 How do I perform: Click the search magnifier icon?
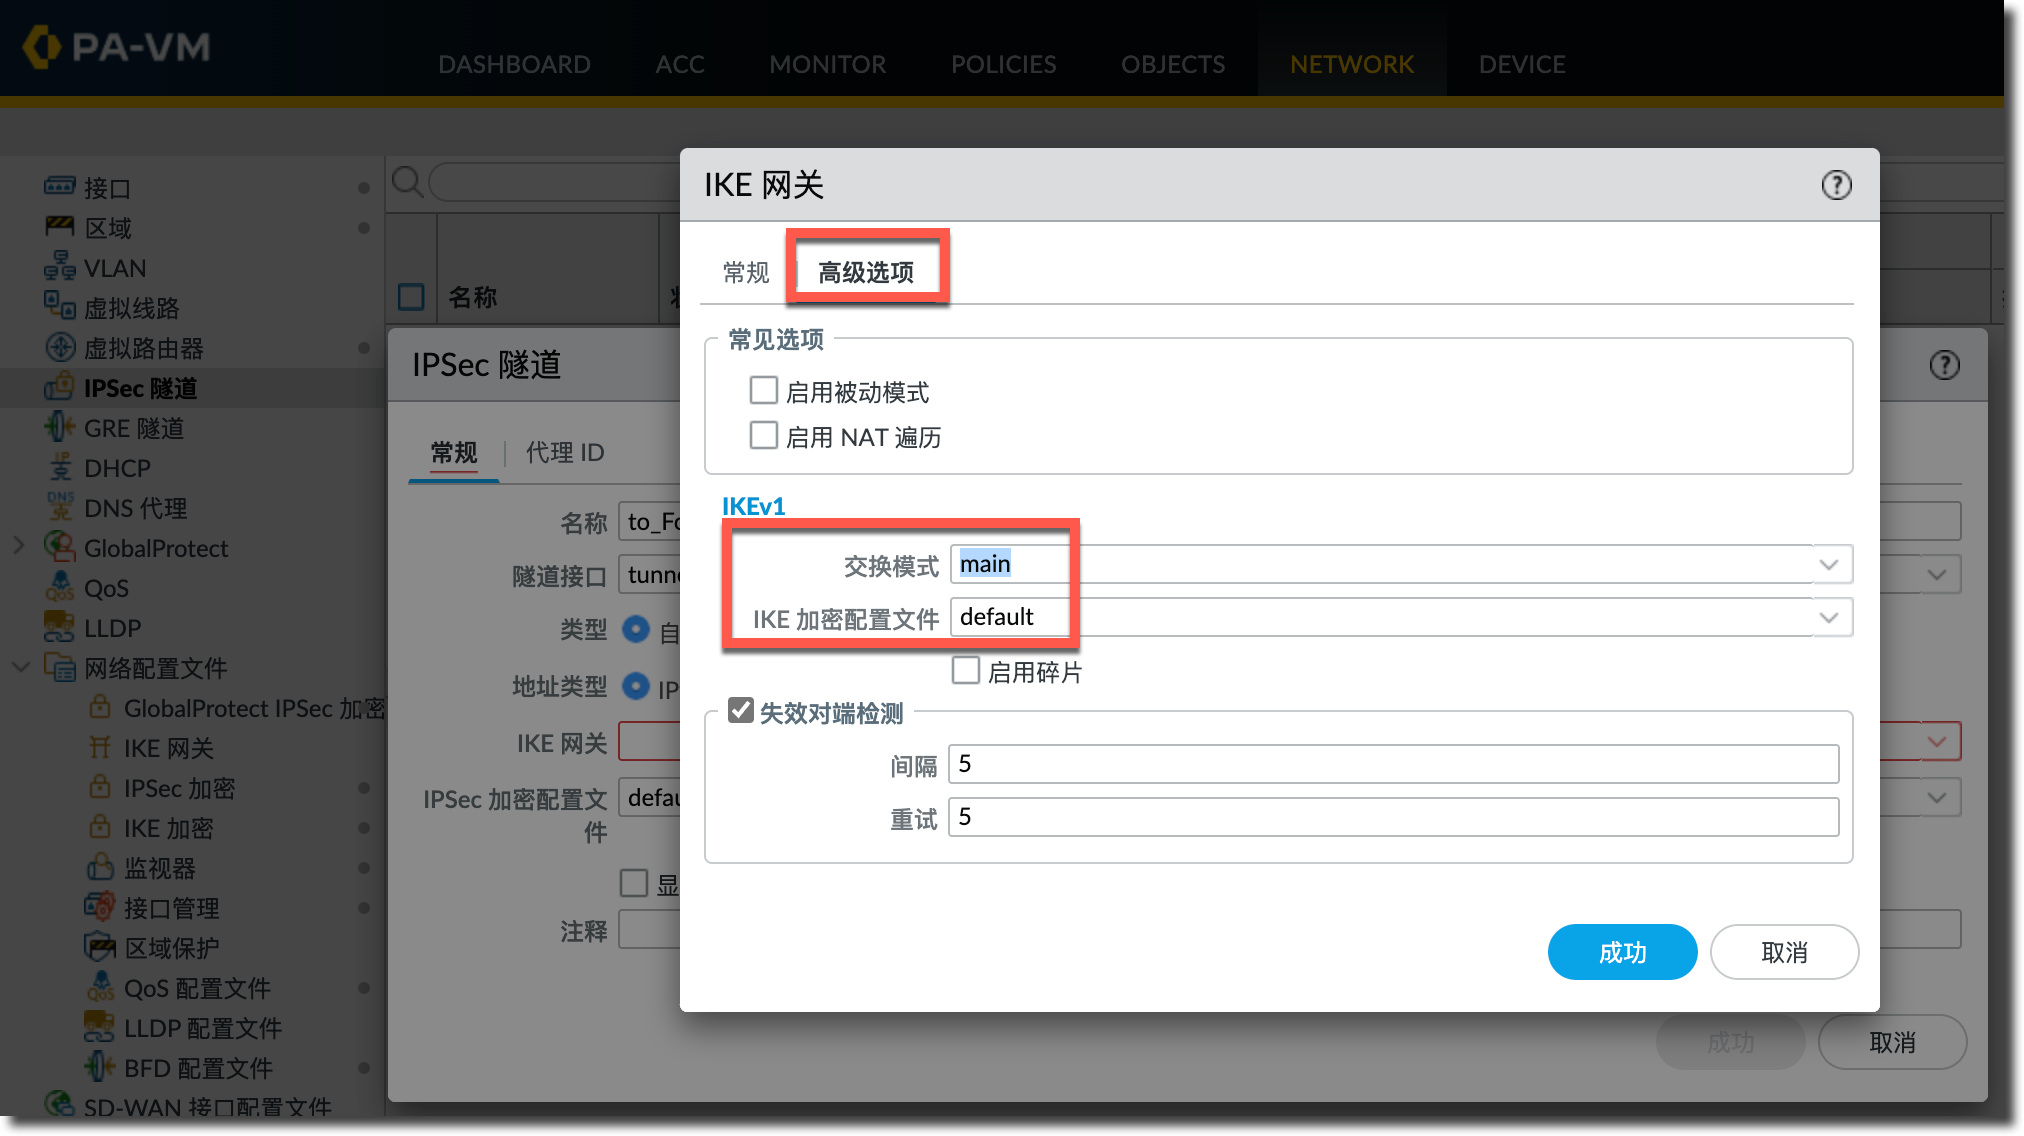(407, 182)
